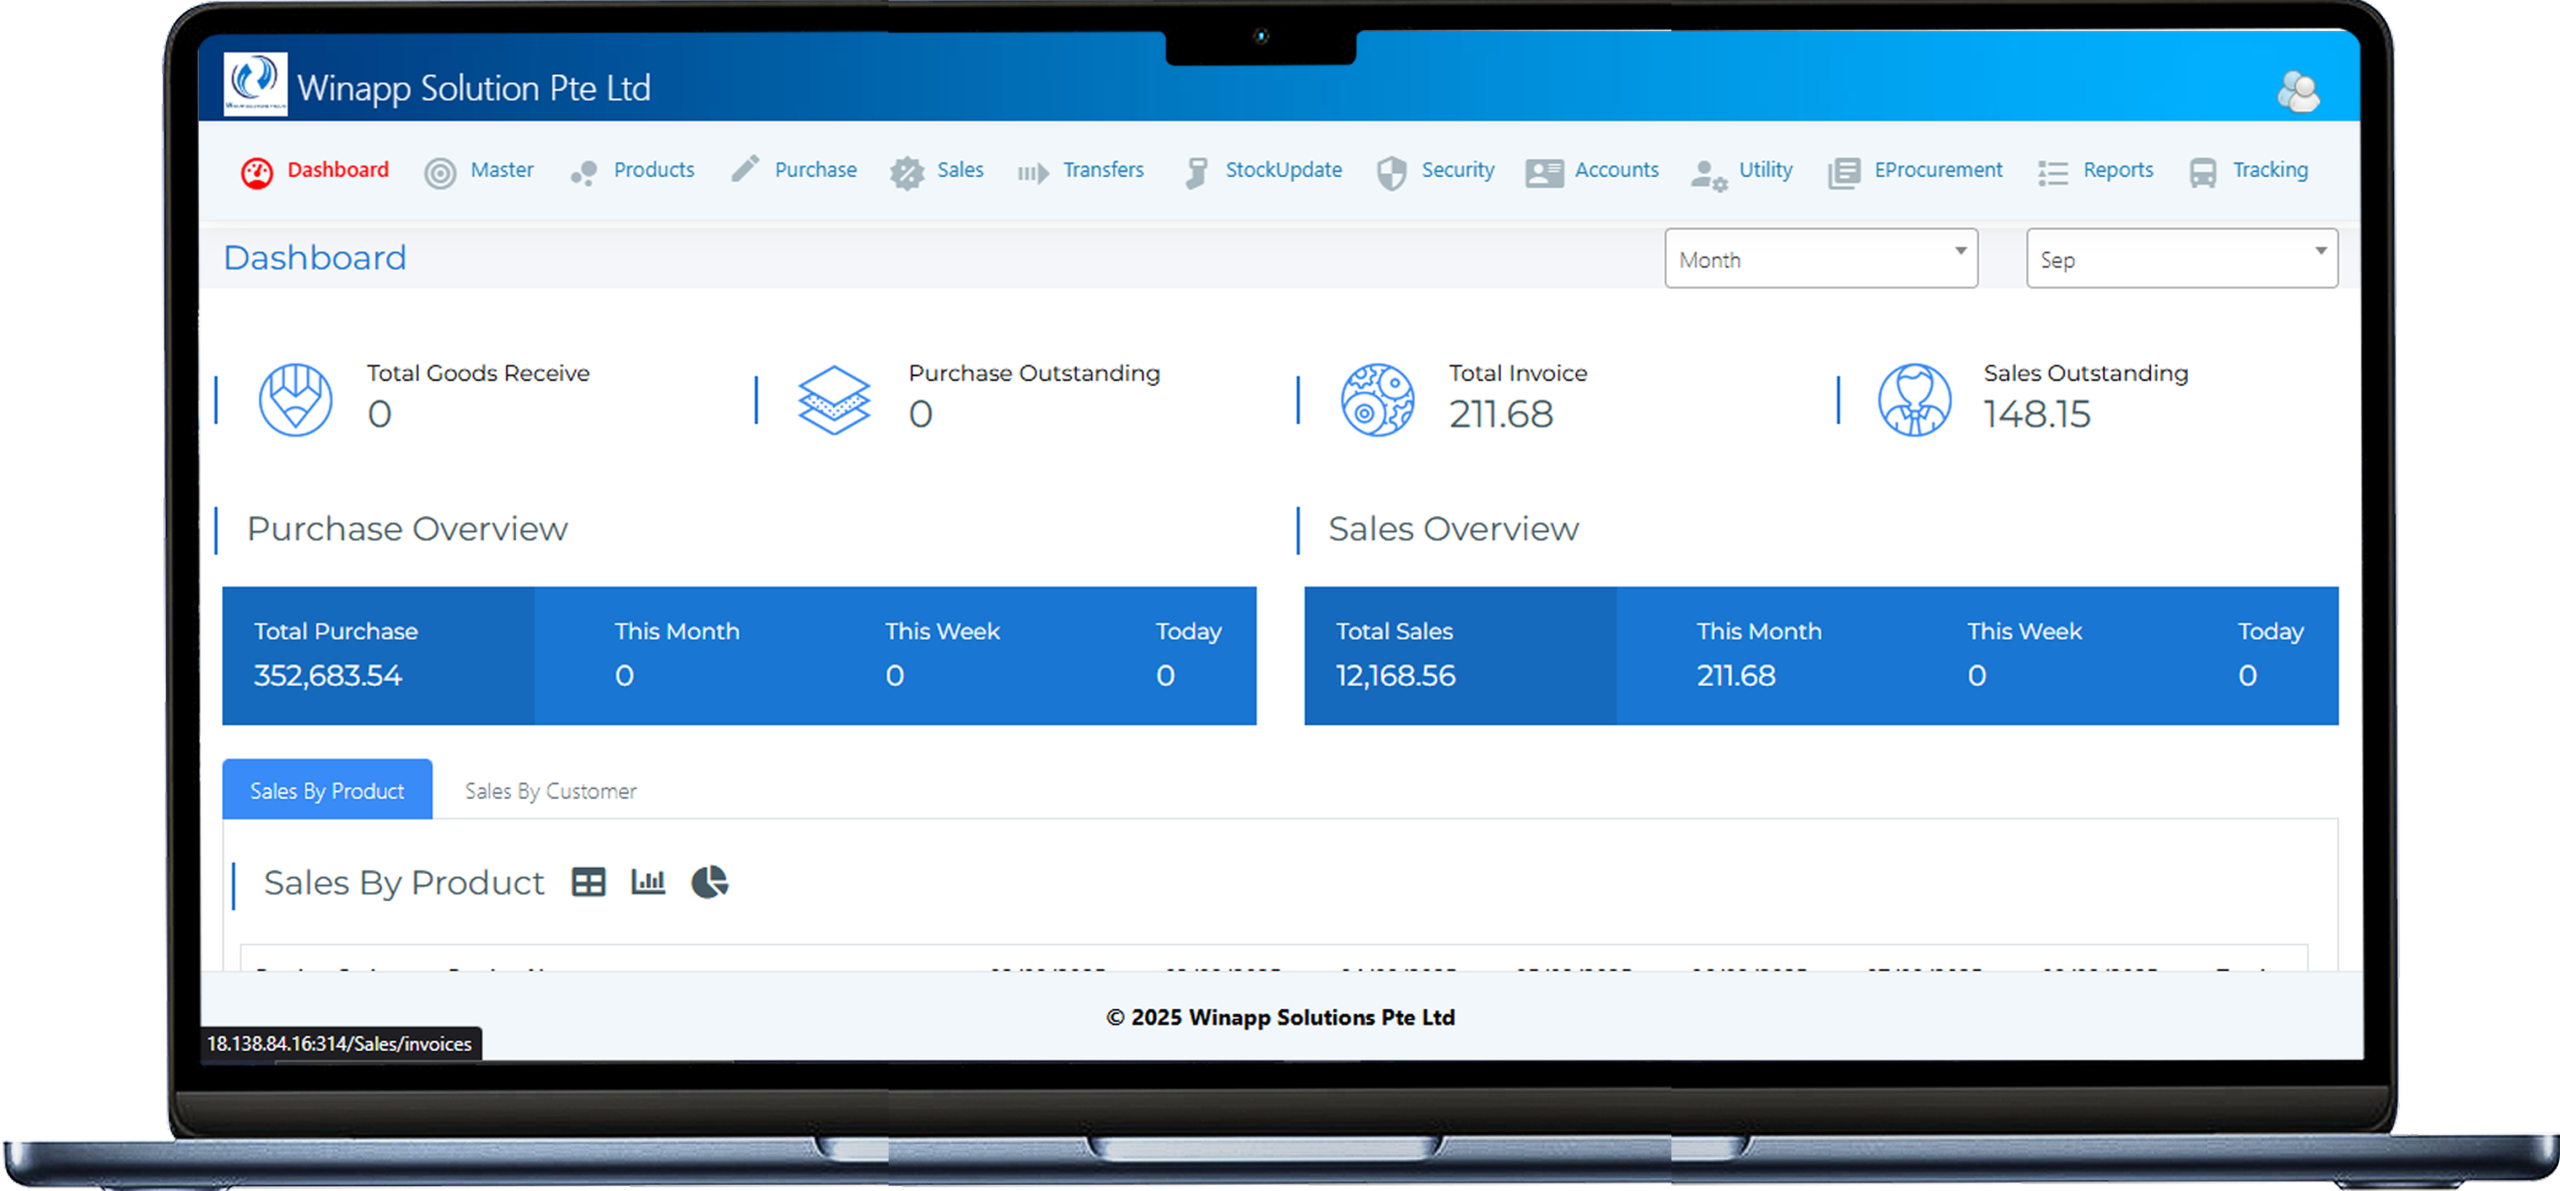Click the Sales Outstanding person icon
Image resolution: width=2560 pixels, height=1191 pixels.
[x=1914, y=400]
